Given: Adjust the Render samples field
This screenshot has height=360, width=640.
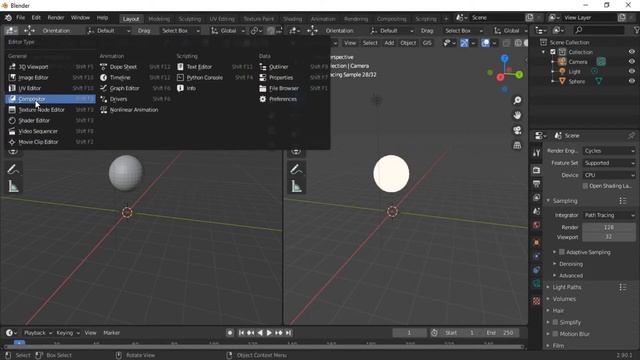Looking at the screenshot, I should click(x=609, y=227).
